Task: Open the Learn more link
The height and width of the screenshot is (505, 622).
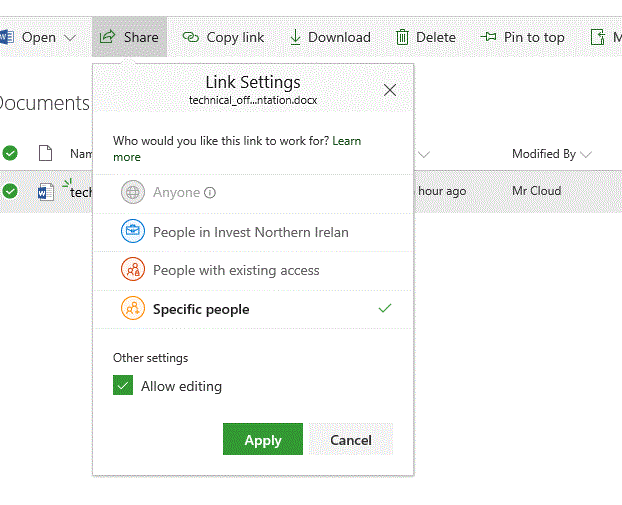Action: (x=127, y=157)
